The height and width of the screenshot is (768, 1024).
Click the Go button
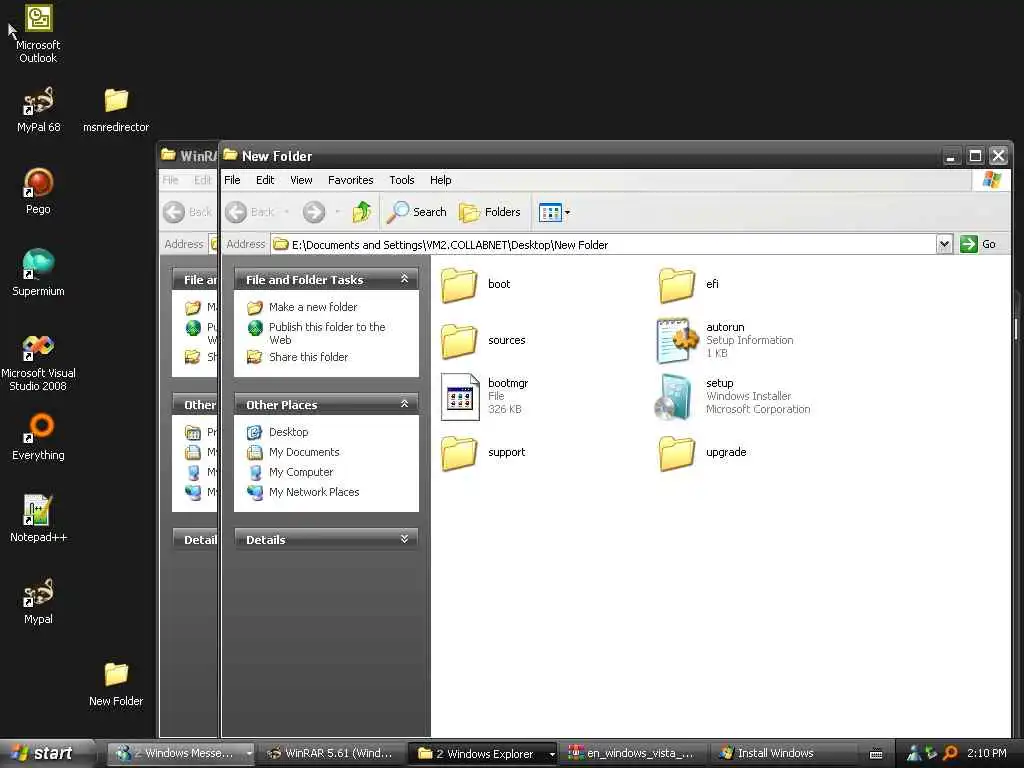tap(978, 244)
